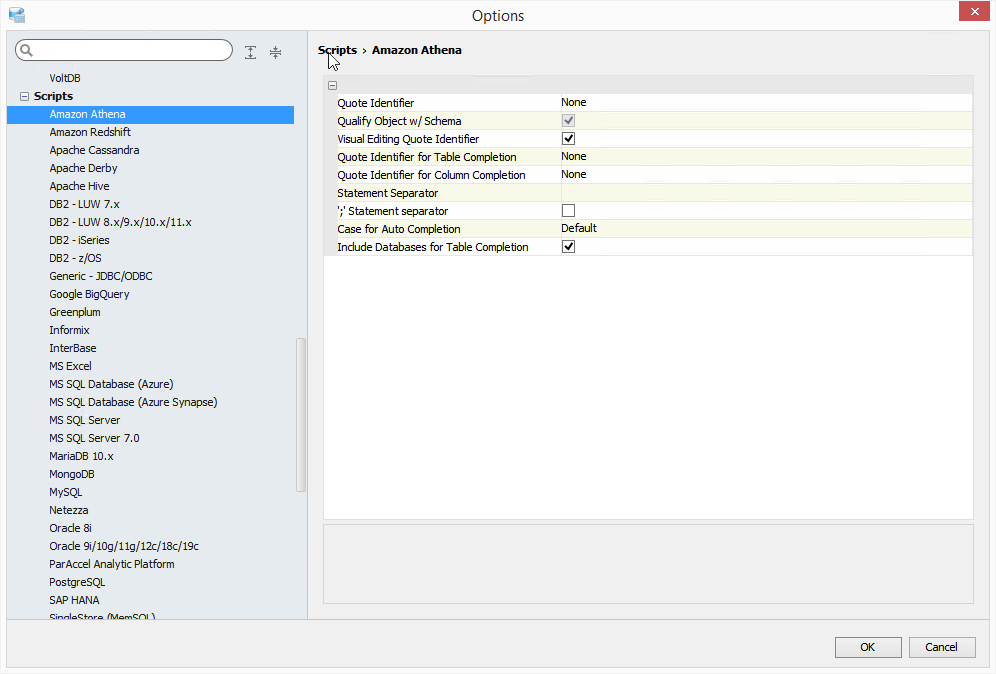This screenshot has height=674, width=996.
Task: Close the Options dialog window
Action: click(x=974, y=12)
